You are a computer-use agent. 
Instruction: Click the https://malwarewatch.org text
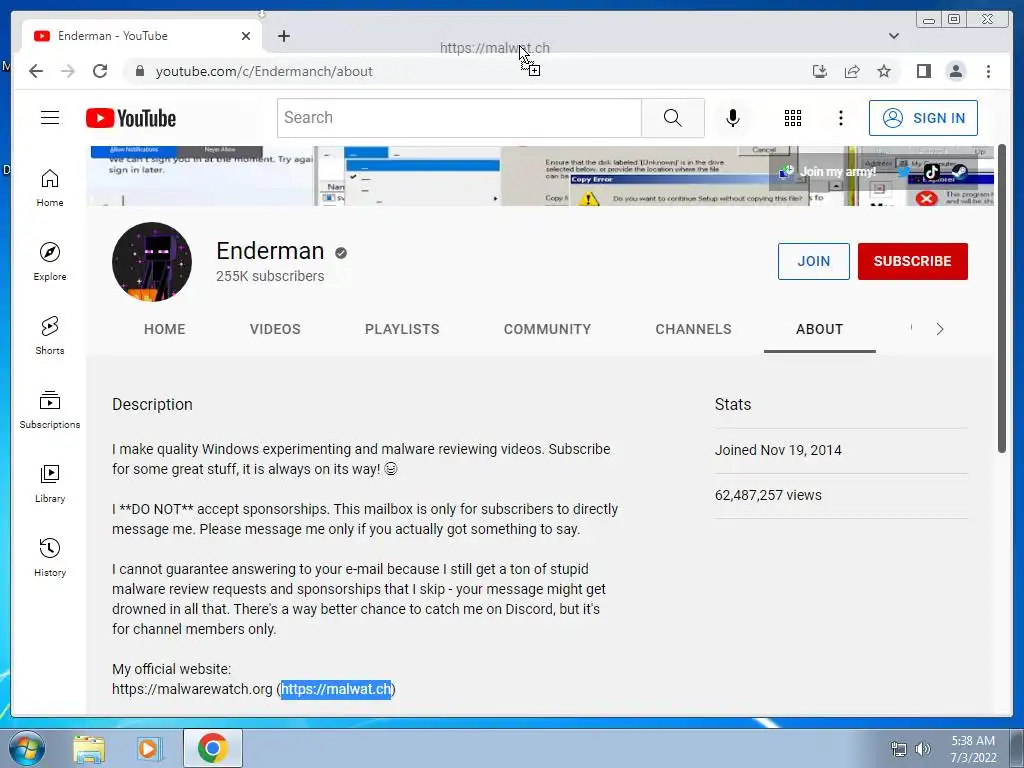(x=192, y=689)
